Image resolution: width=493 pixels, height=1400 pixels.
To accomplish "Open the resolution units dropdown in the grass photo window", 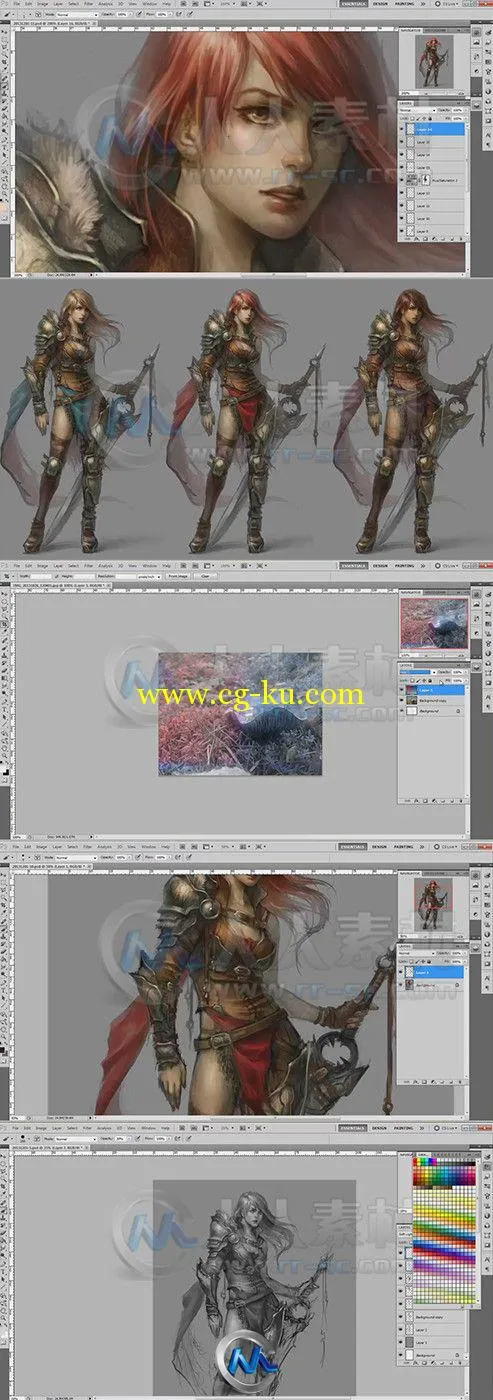I will [149, 576].
